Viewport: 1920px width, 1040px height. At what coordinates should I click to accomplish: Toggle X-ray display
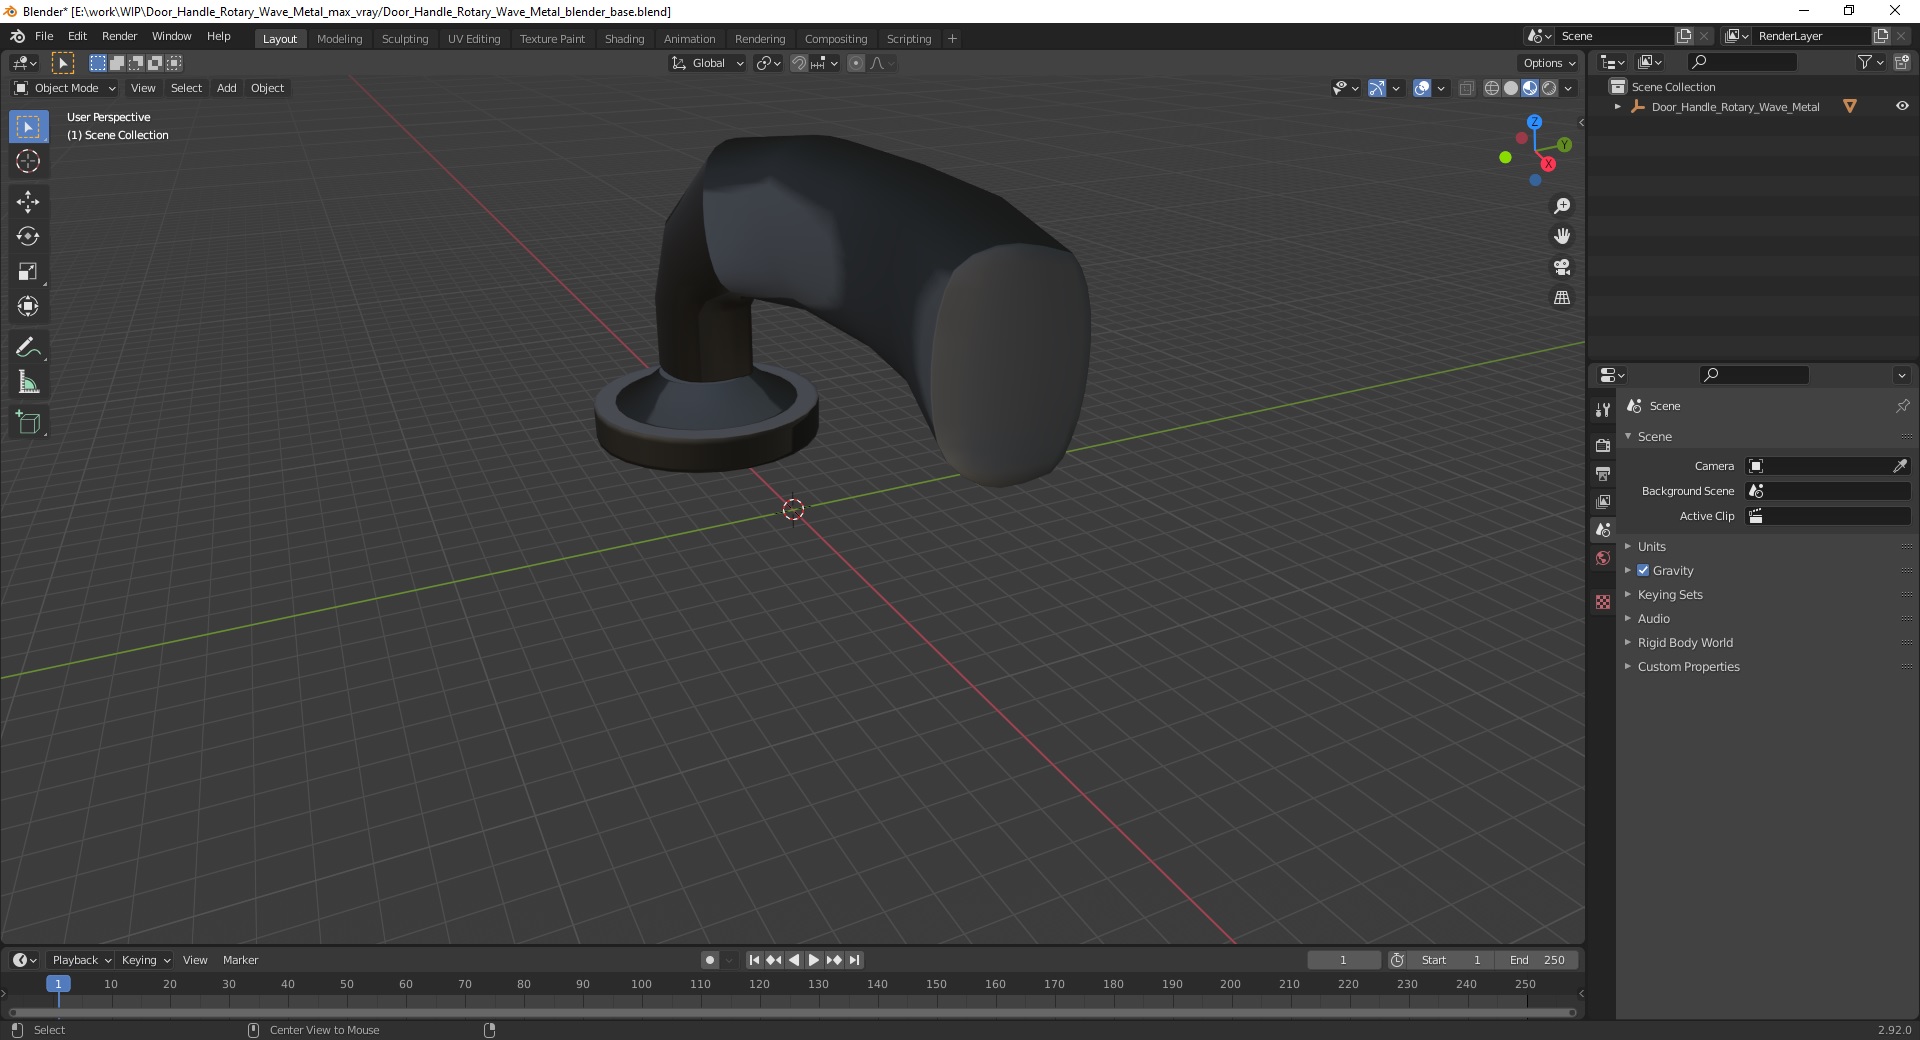tap(1466, 88)
